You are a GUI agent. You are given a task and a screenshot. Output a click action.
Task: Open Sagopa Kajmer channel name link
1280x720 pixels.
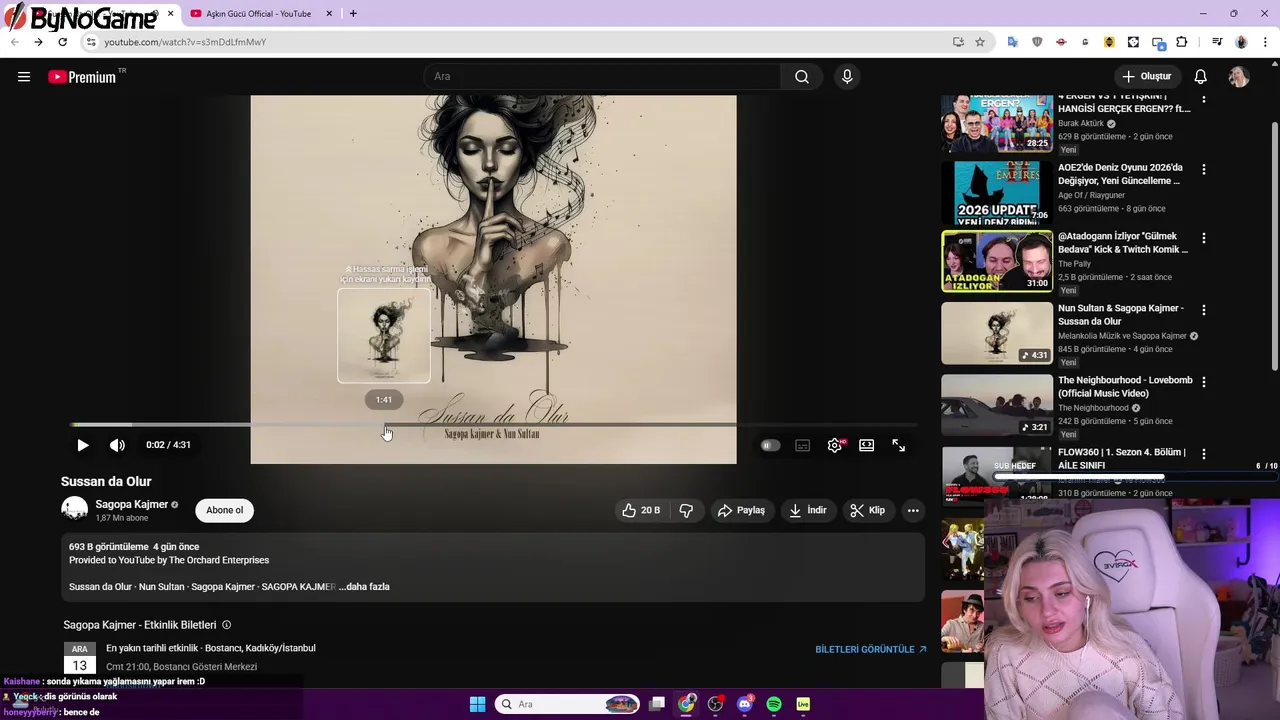pos(131,504)
